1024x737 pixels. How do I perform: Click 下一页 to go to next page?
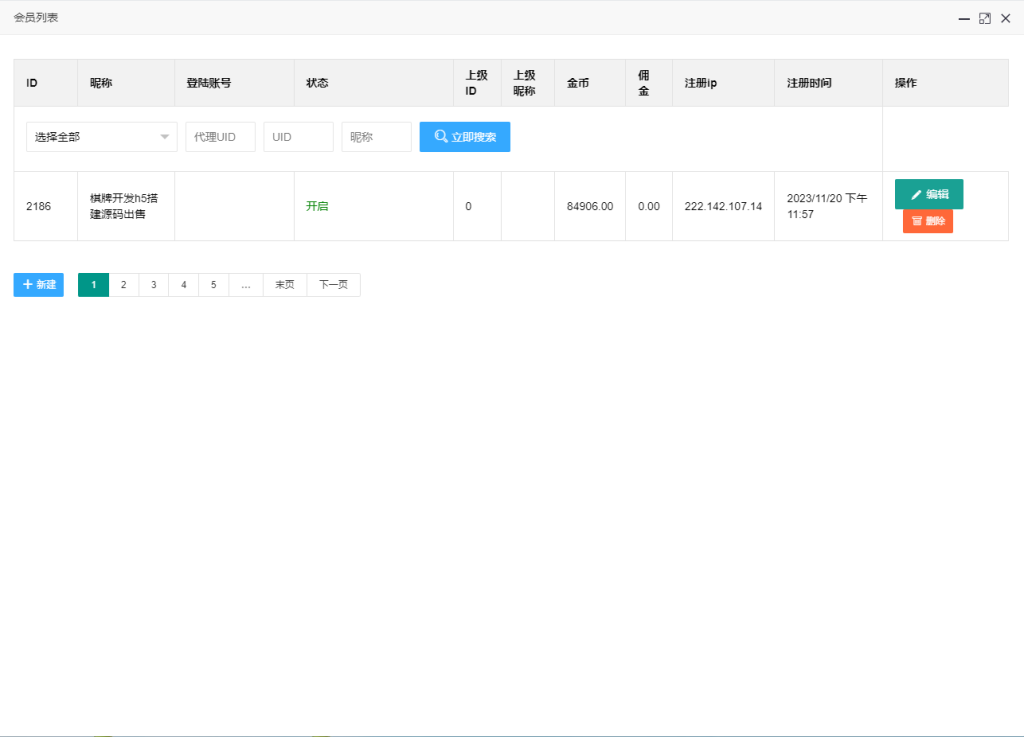pos(333,285)
